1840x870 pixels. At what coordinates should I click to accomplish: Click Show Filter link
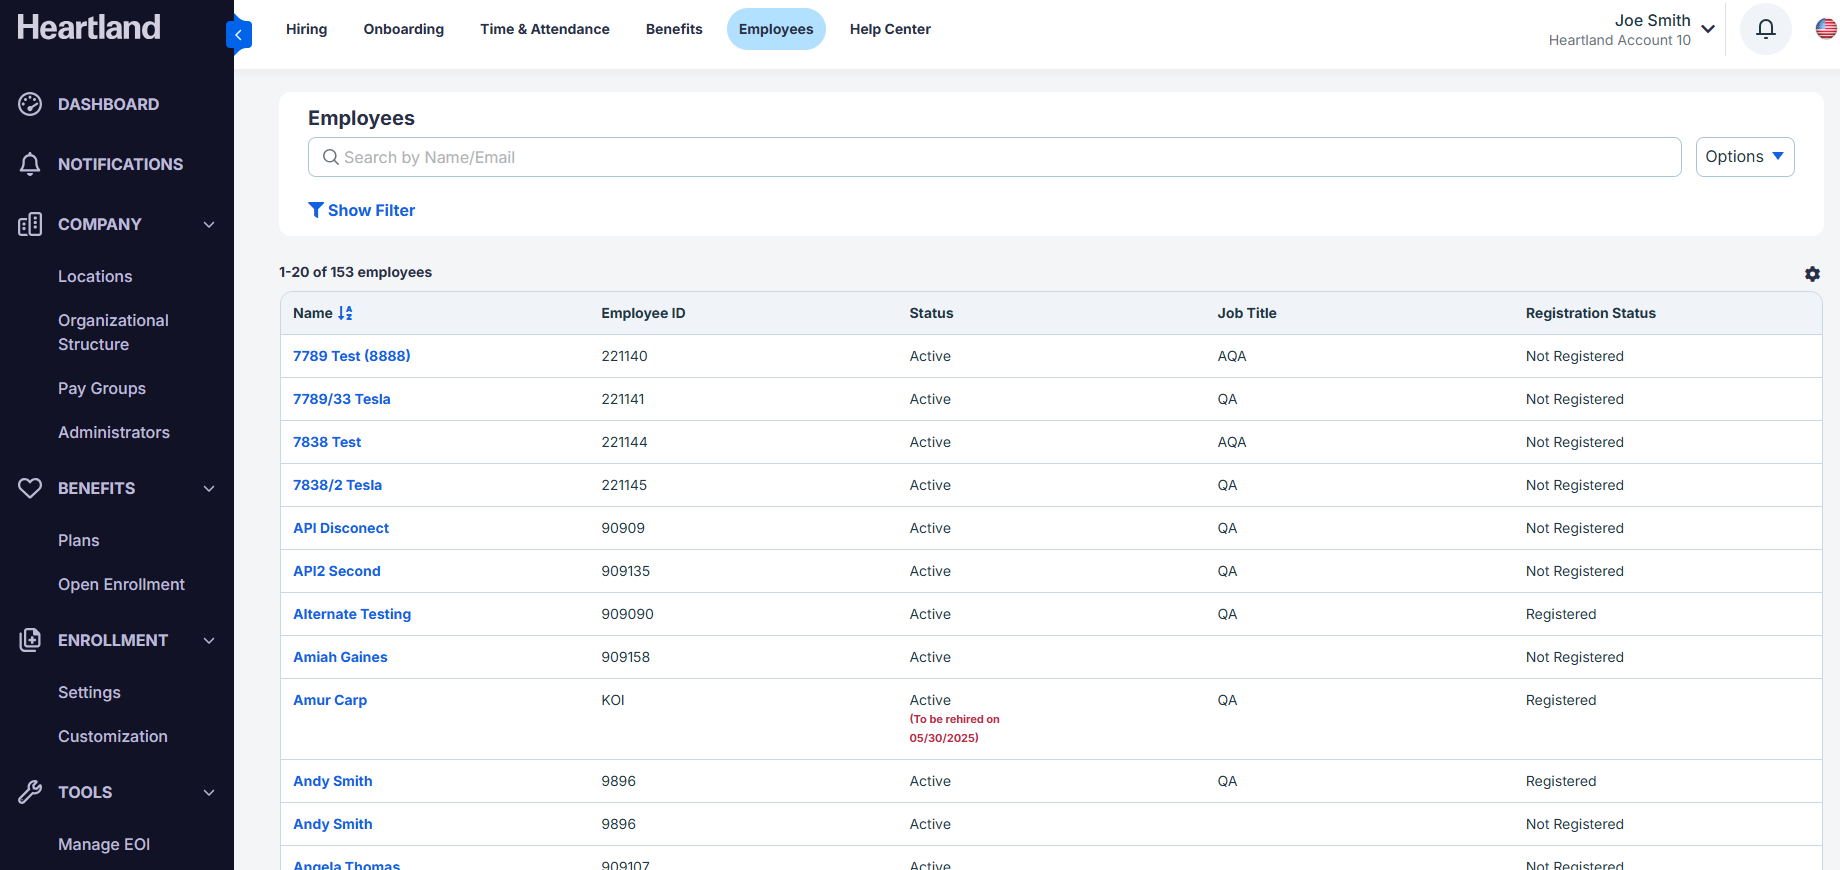pos(362,210)
